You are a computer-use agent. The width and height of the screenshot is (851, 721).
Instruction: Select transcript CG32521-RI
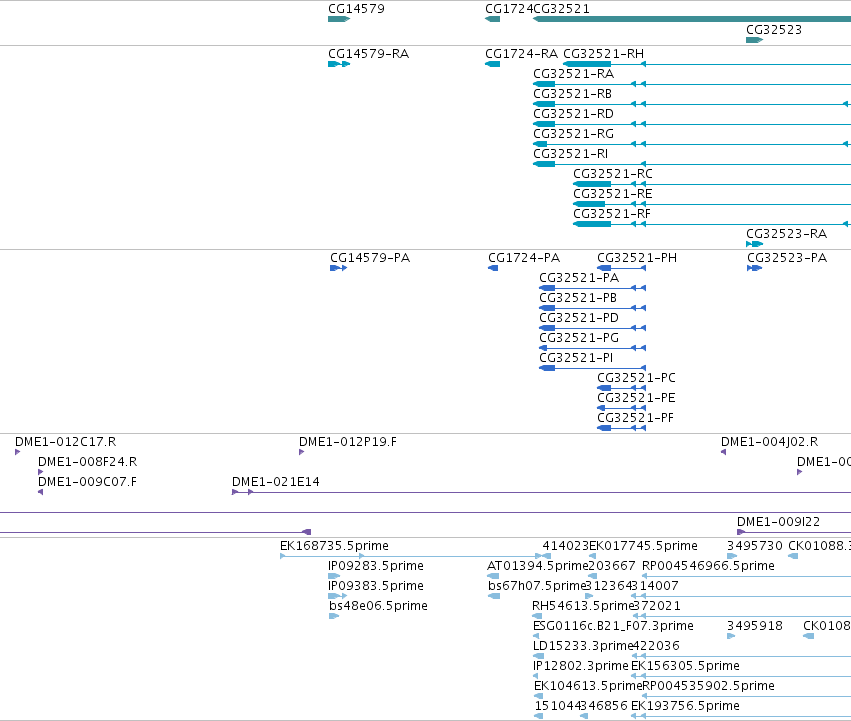pyautogui.click(x=570, y=154)
